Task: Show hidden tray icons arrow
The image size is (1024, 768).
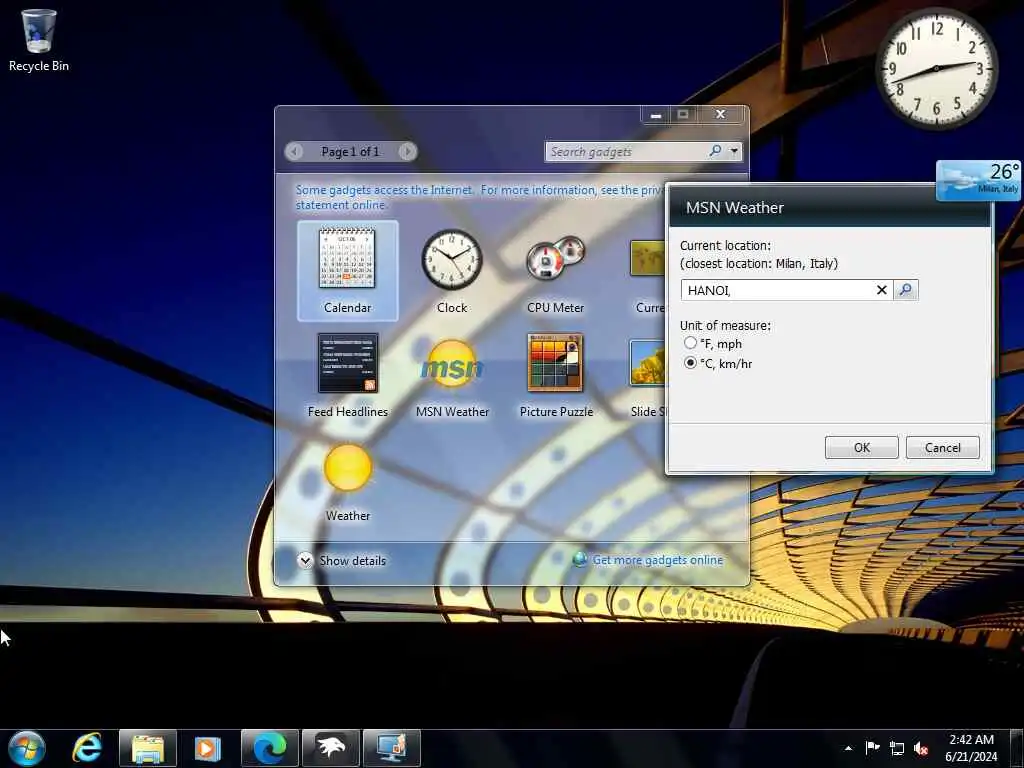Action: coord(848,748)
